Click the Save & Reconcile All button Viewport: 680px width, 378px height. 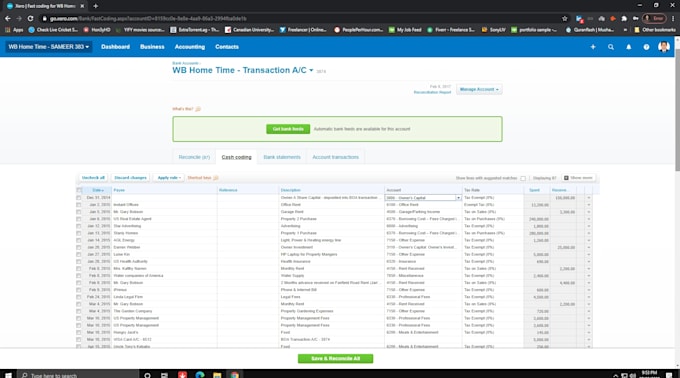point(335,358)
